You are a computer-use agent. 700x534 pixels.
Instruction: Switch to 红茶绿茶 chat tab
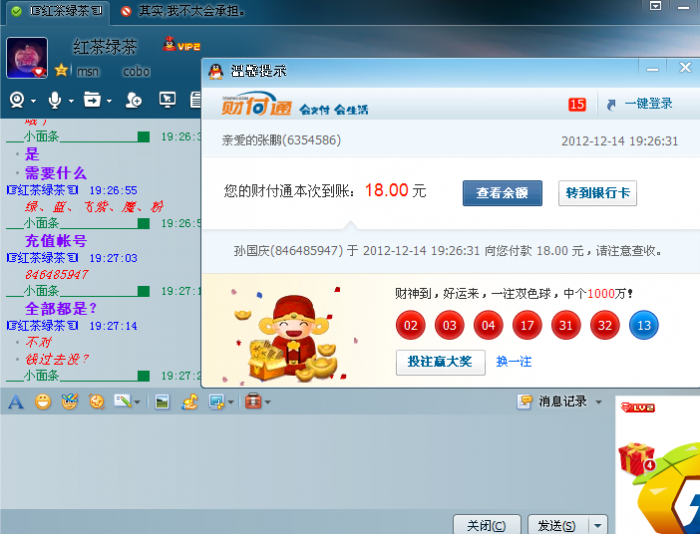point(59,11)
